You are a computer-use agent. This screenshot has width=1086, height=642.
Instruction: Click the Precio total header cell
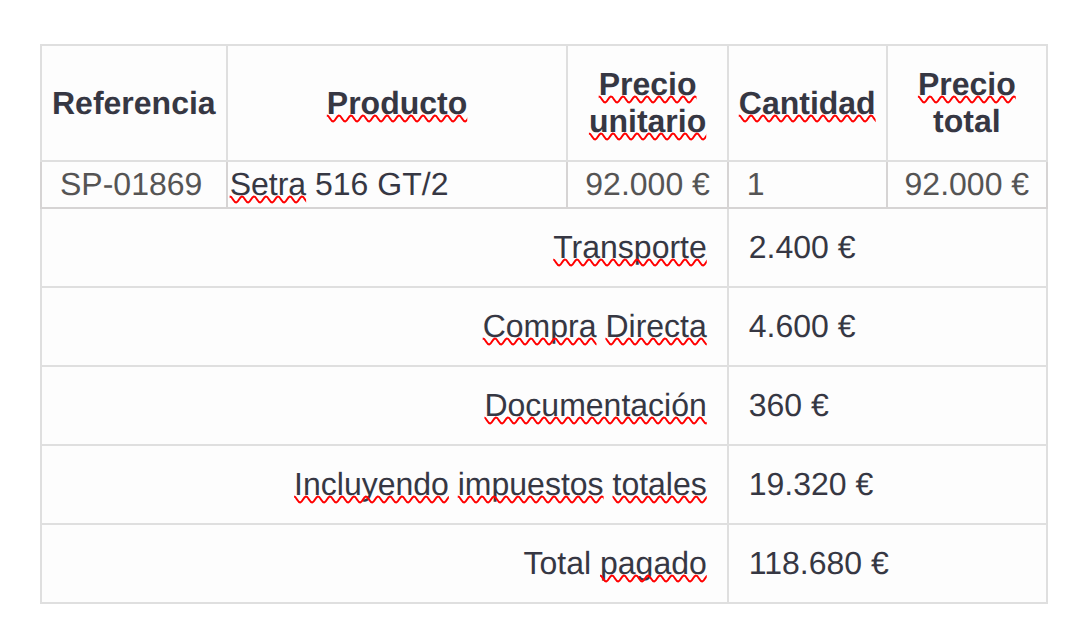[x=966, y=104]
